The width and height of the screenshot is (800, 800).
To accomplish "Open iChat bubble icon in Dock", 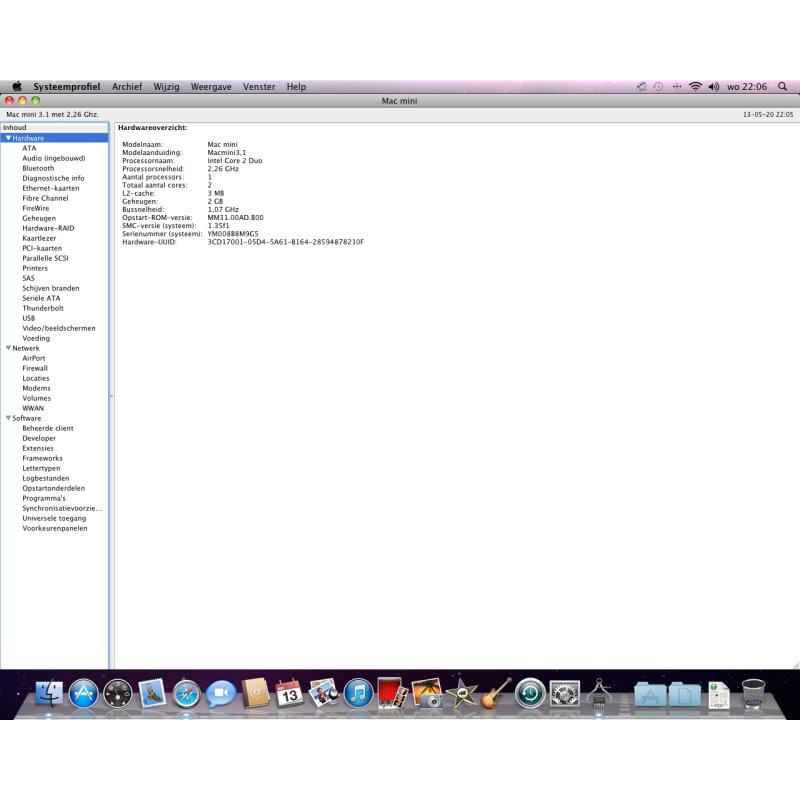I will (x=221, y=693).
